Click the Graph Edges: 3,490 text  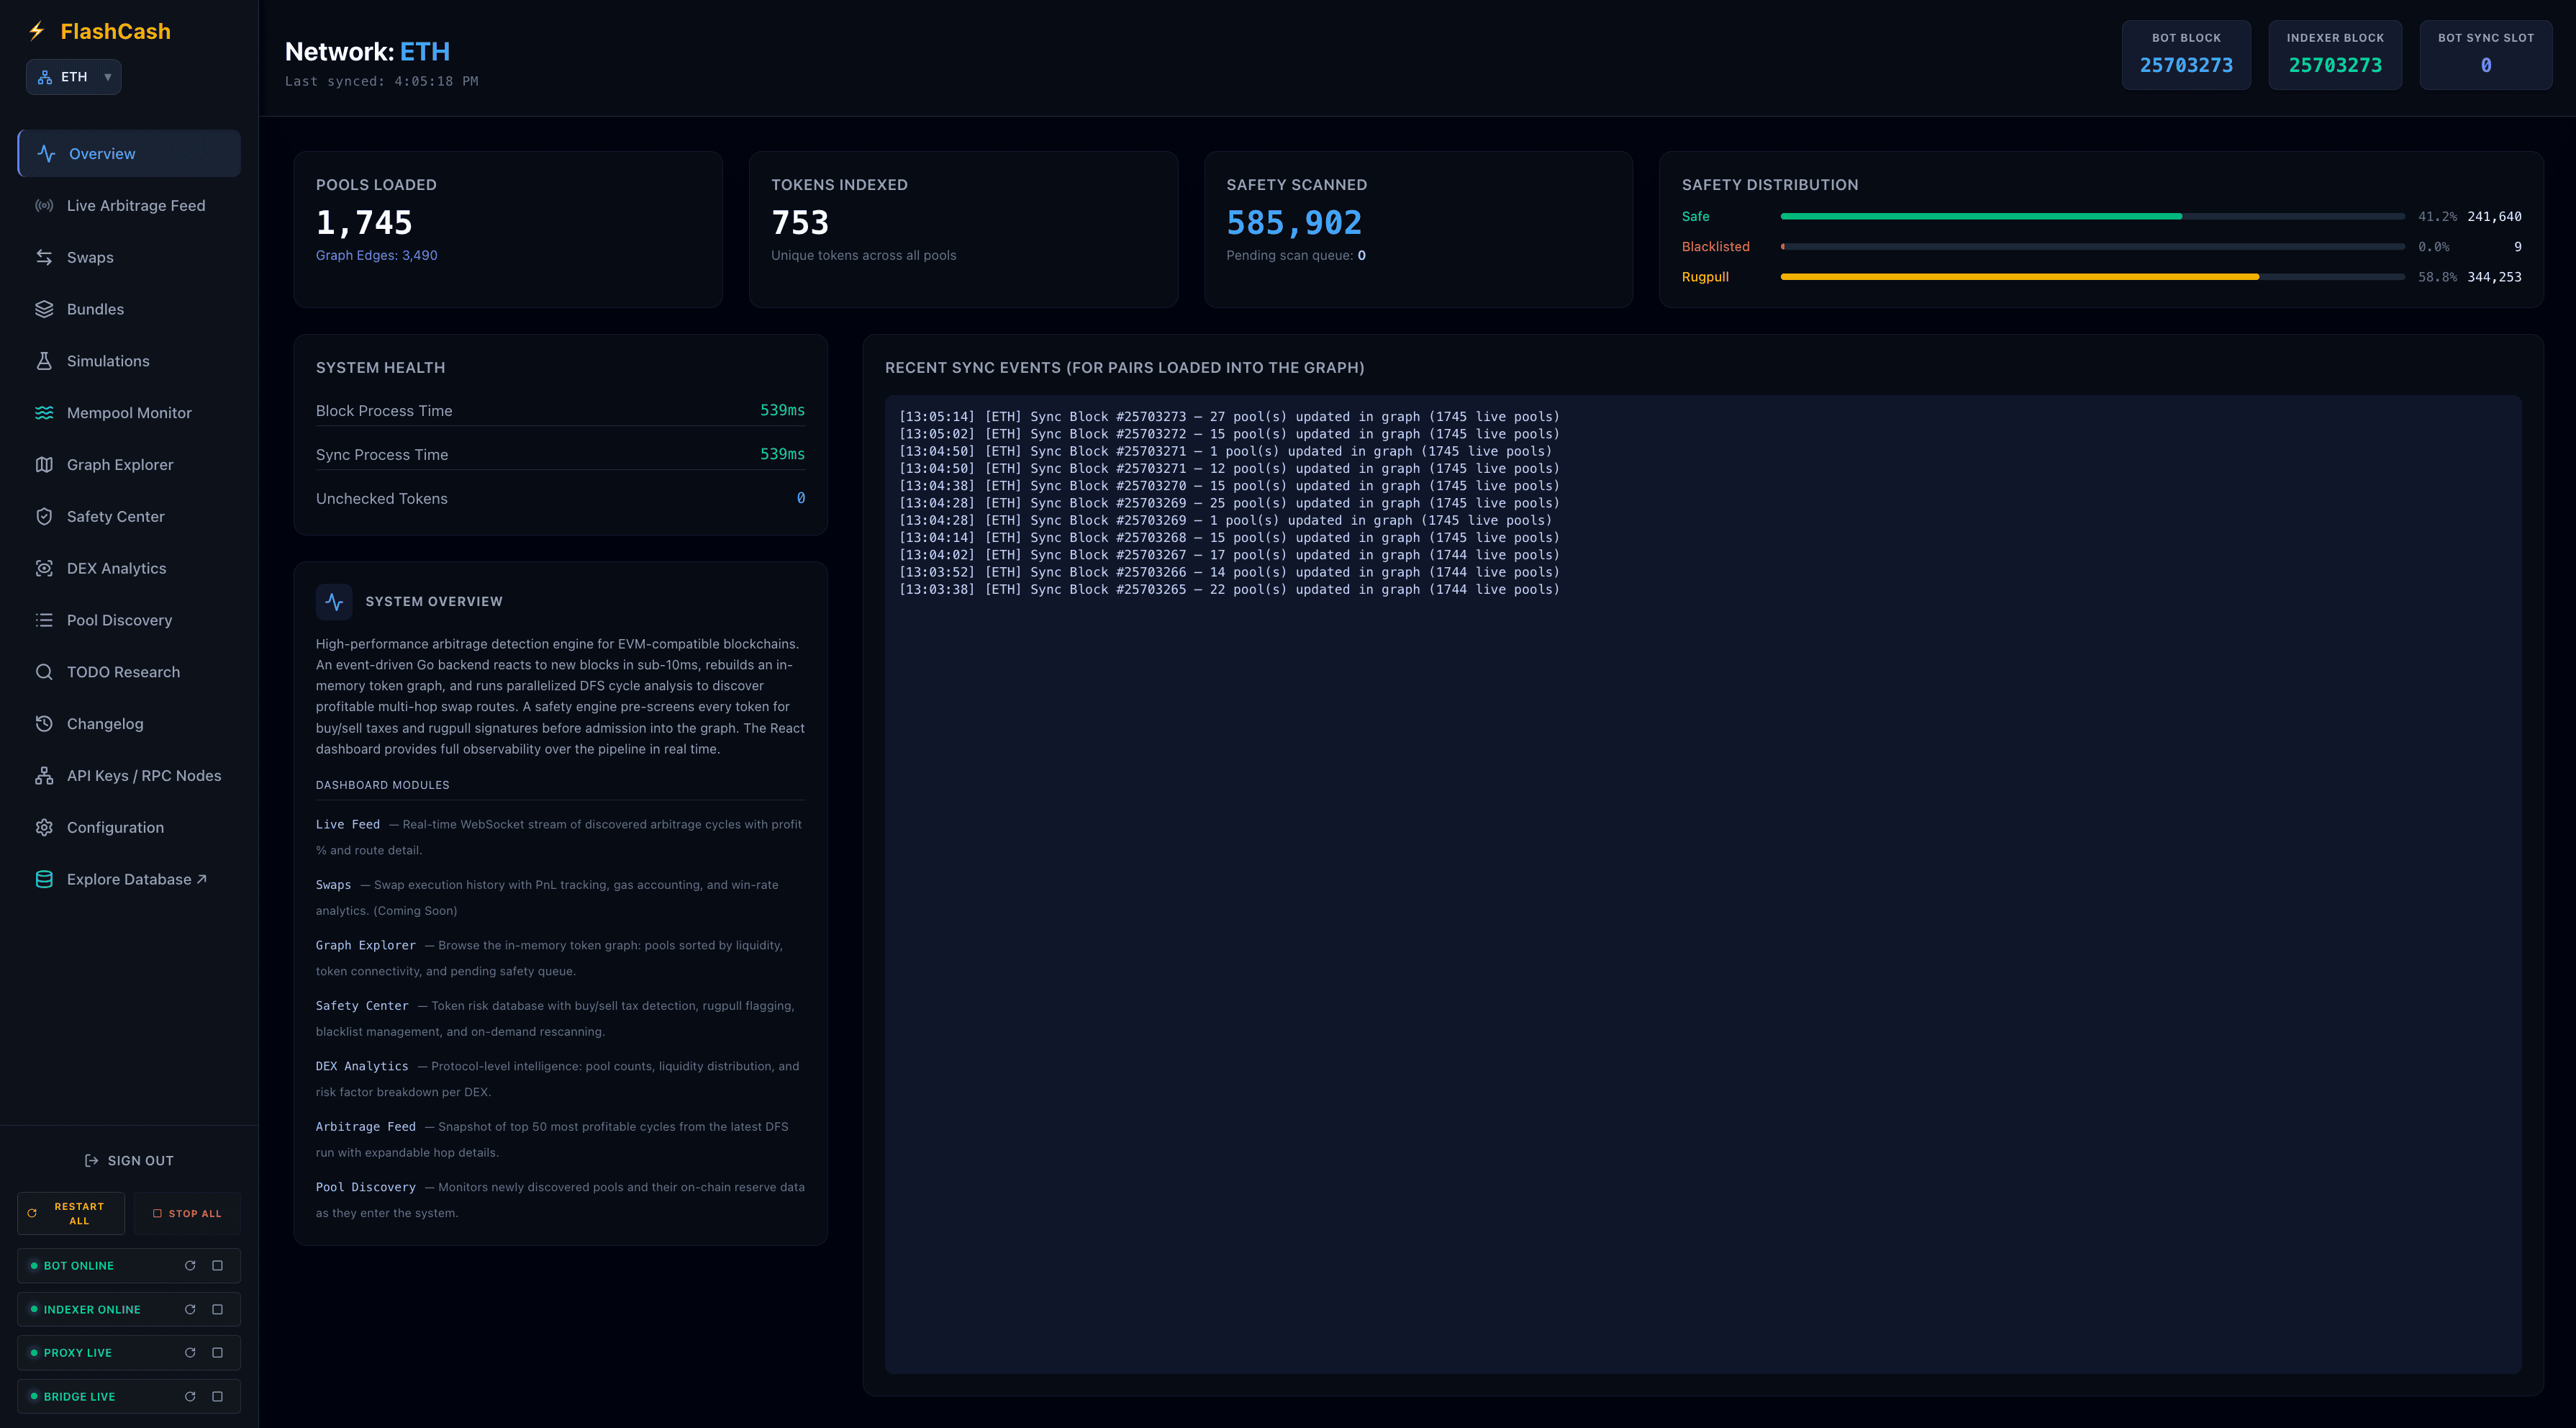(377, 256)
